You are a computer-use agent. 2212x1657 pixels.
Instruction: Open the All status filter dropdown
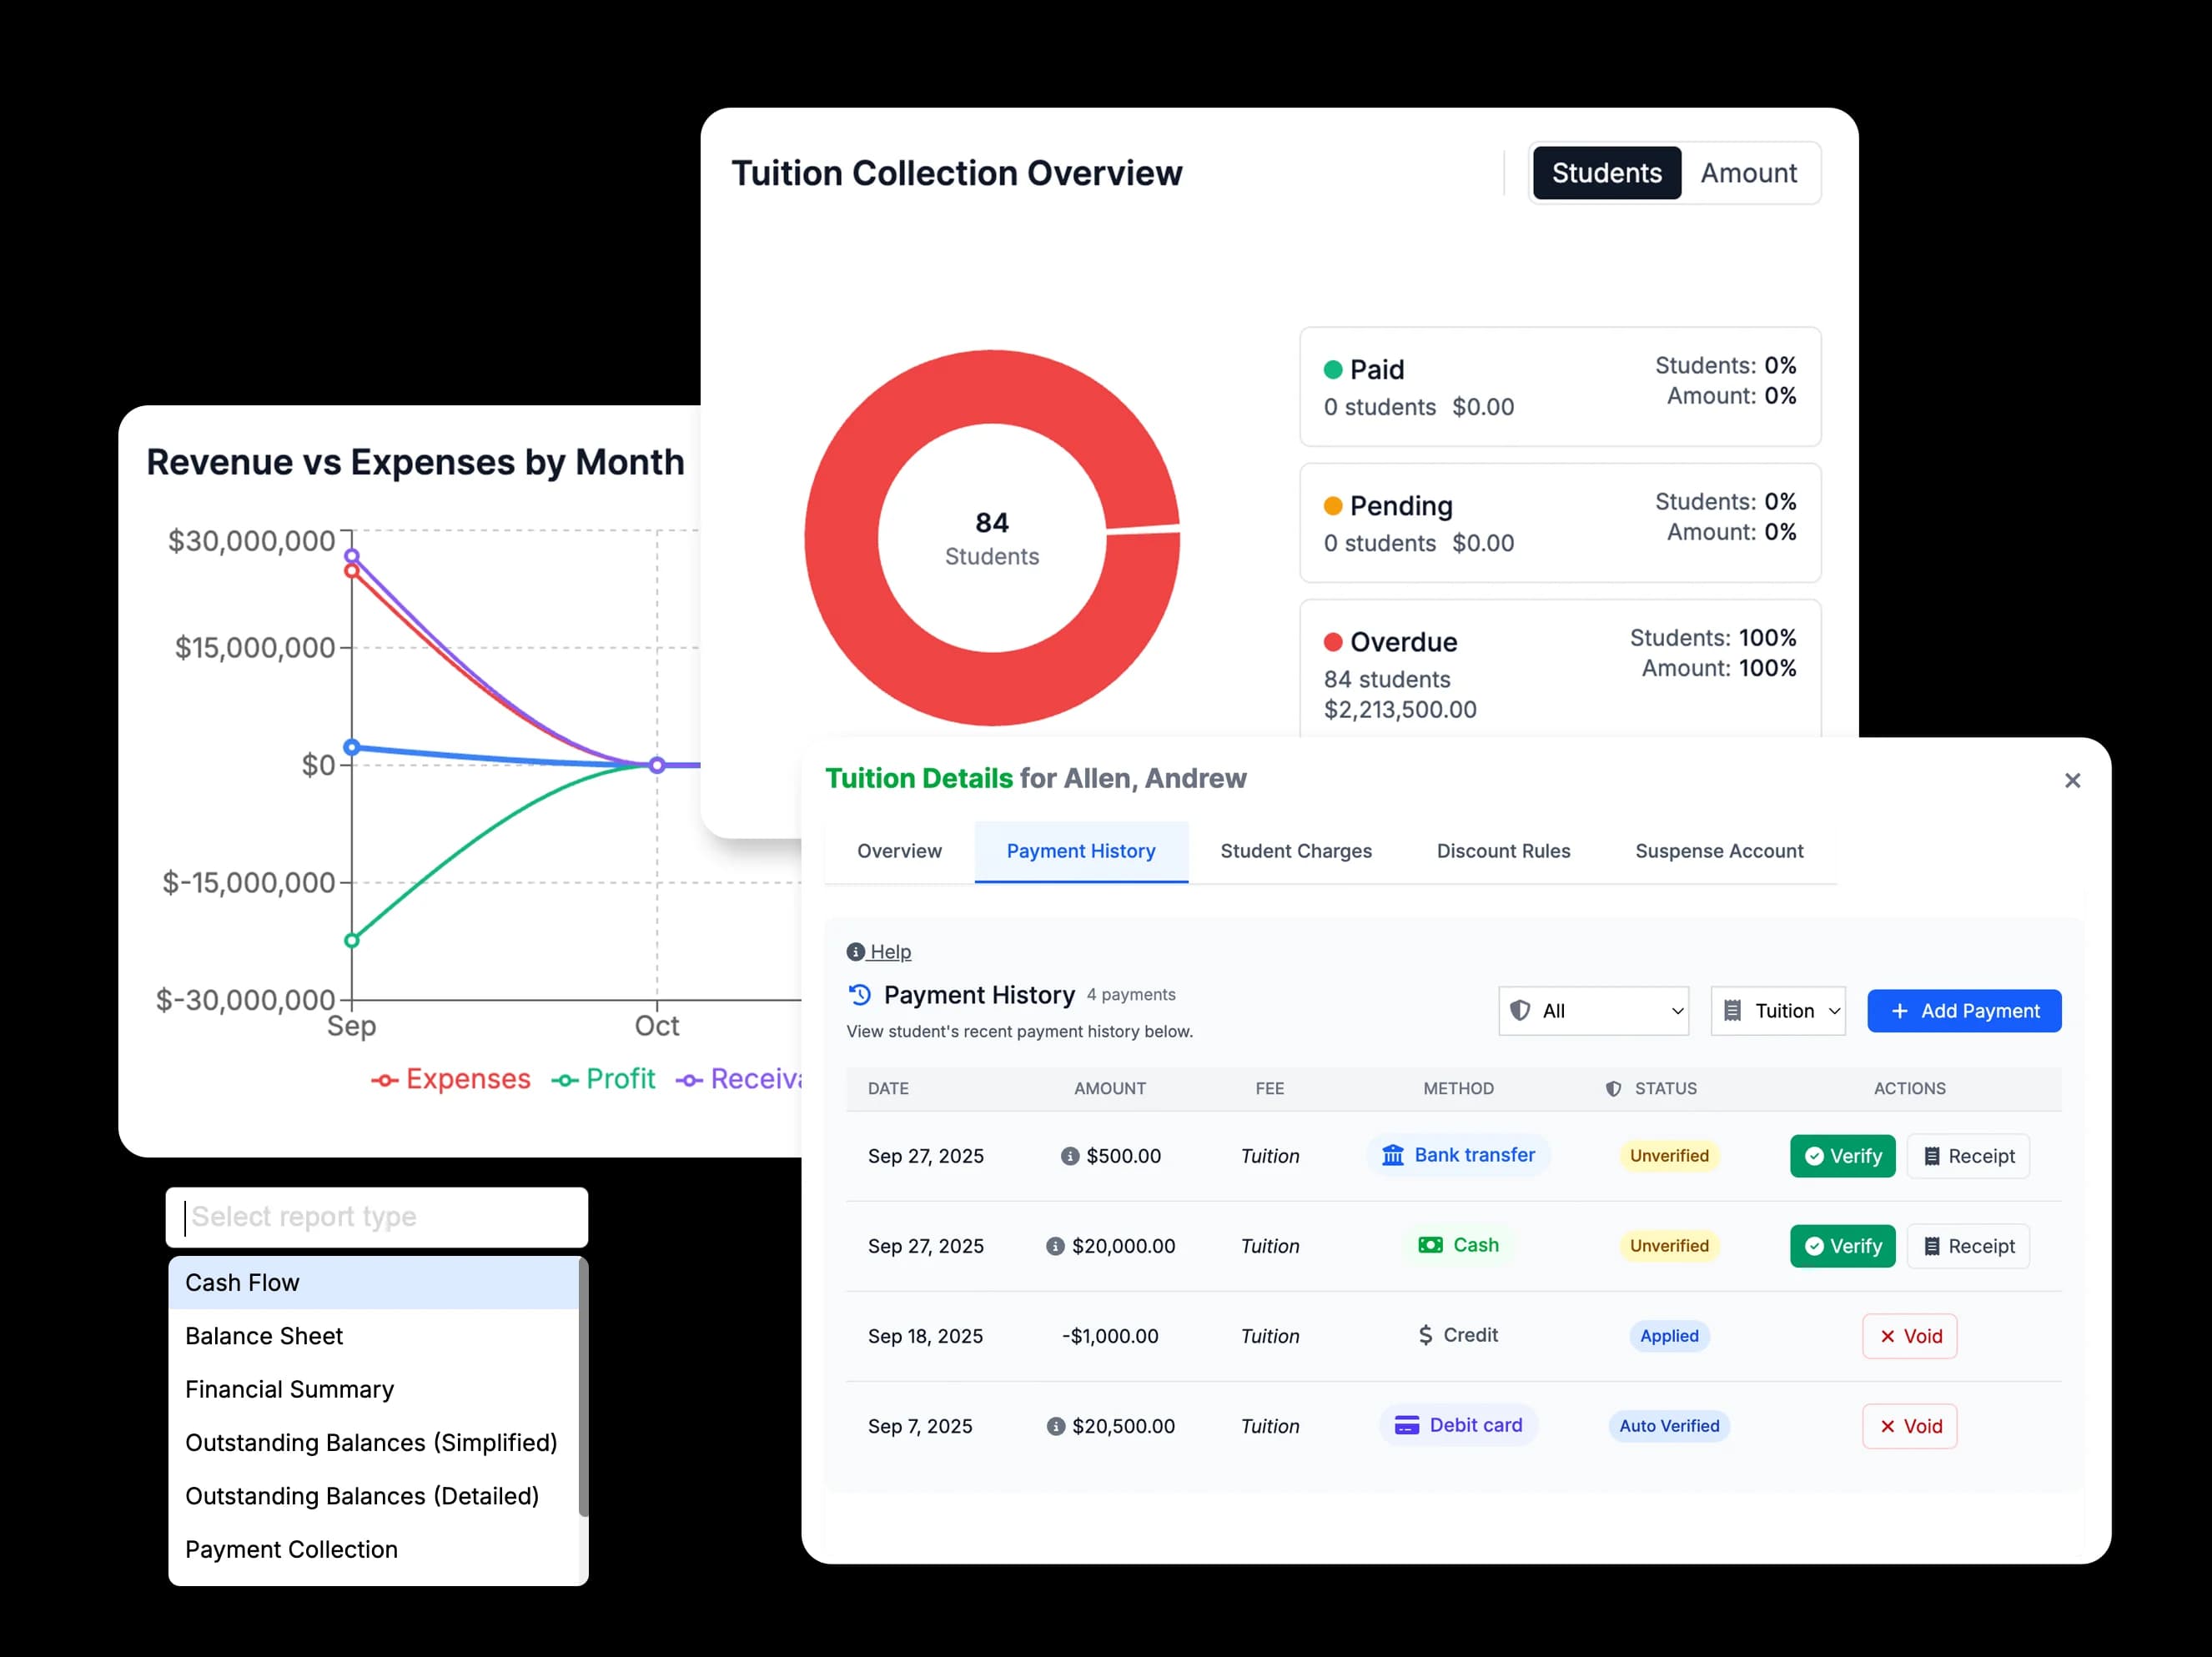1593,1011
